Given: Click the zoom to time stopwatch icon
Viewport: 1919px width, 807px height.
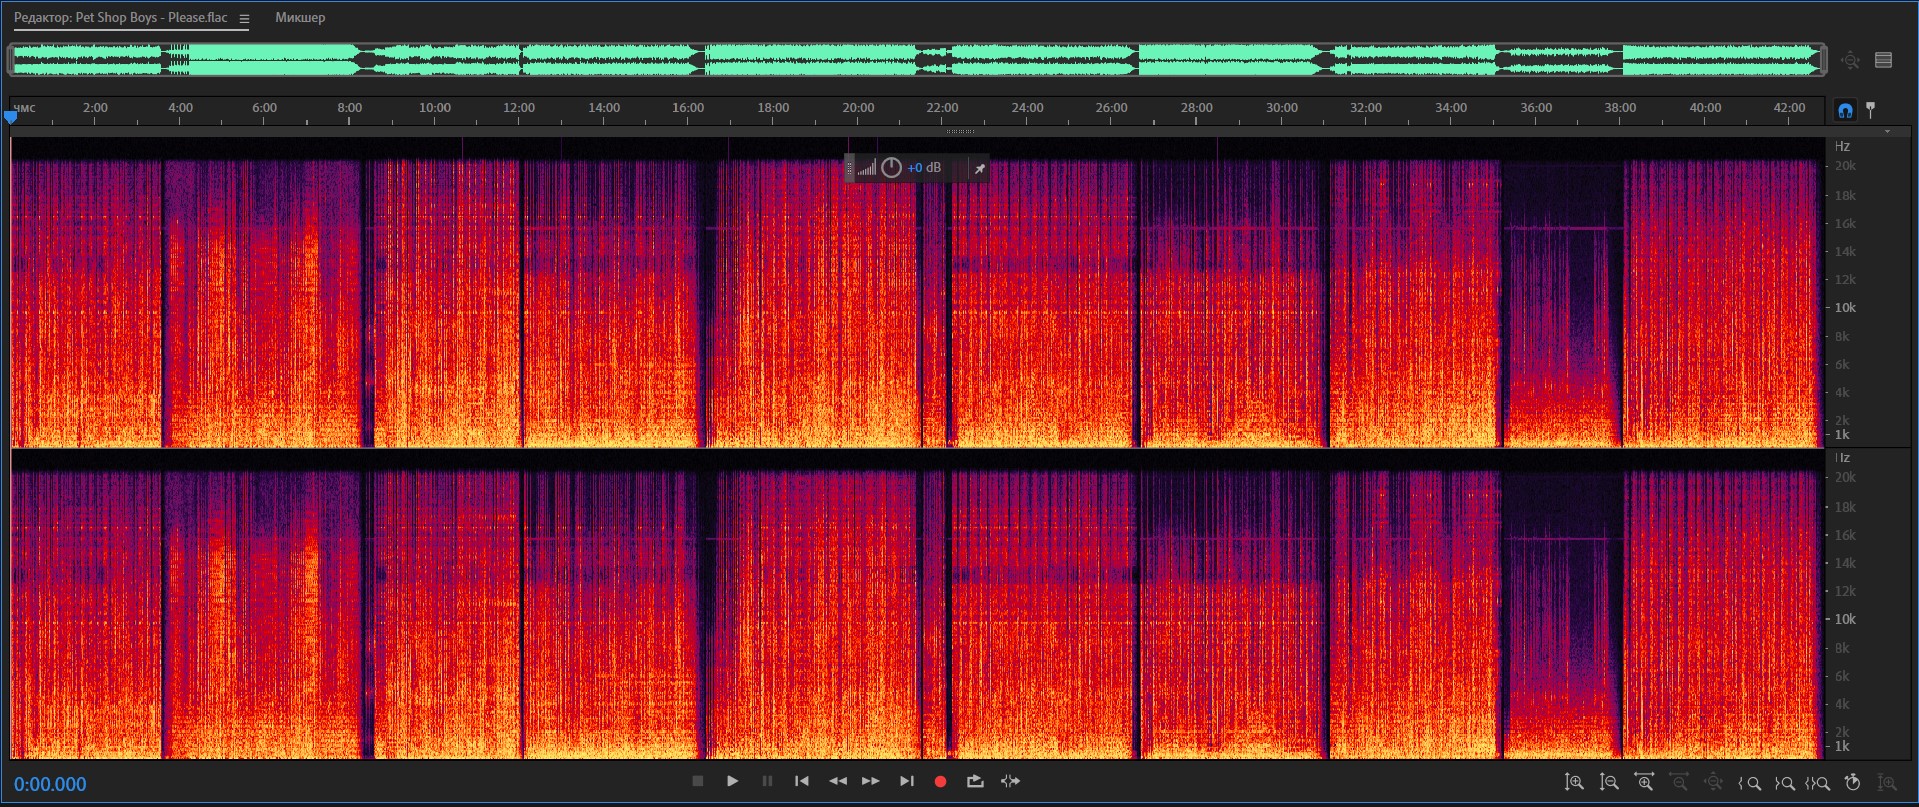Looking at the screenshot, I should click(x=1852, y=783).
